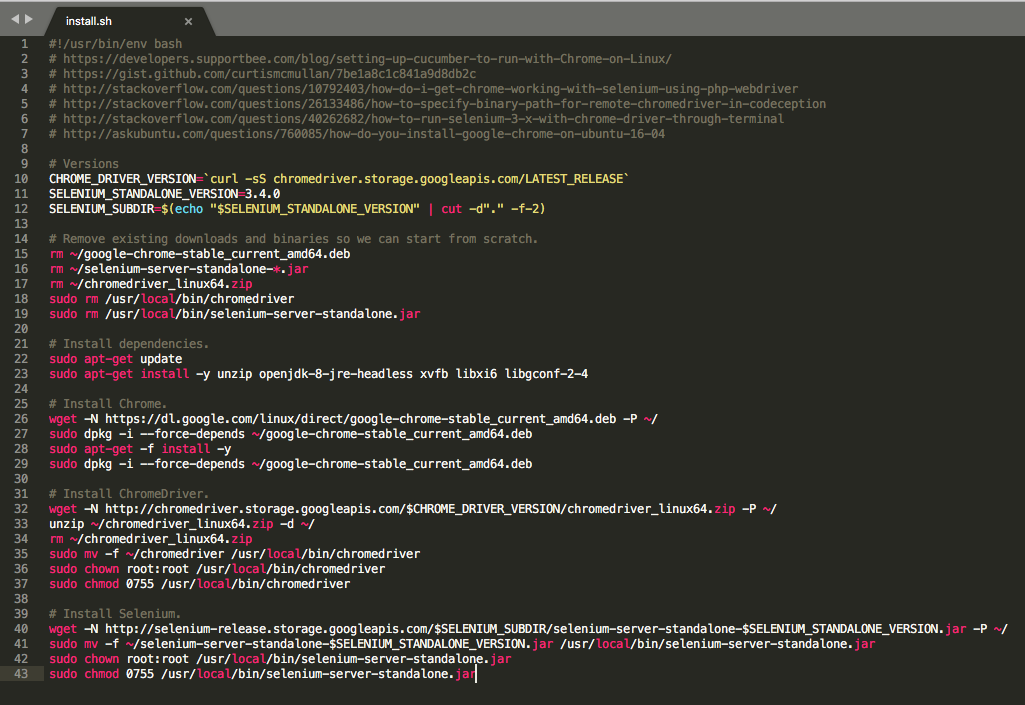Click 'rm ~/chromedriver_linux64.zip' on line 17
The width and height of the screenshot is (1025, 705).
(x=151, y=284)
